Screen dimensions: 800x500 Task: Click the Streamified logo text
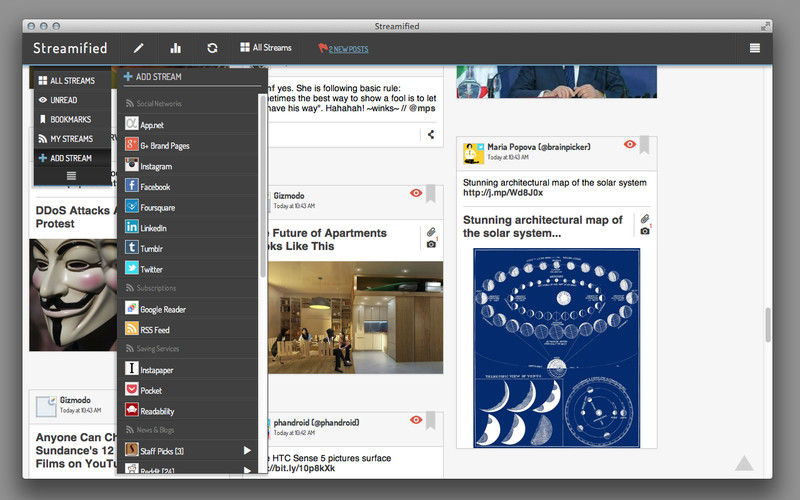[70, 48]
